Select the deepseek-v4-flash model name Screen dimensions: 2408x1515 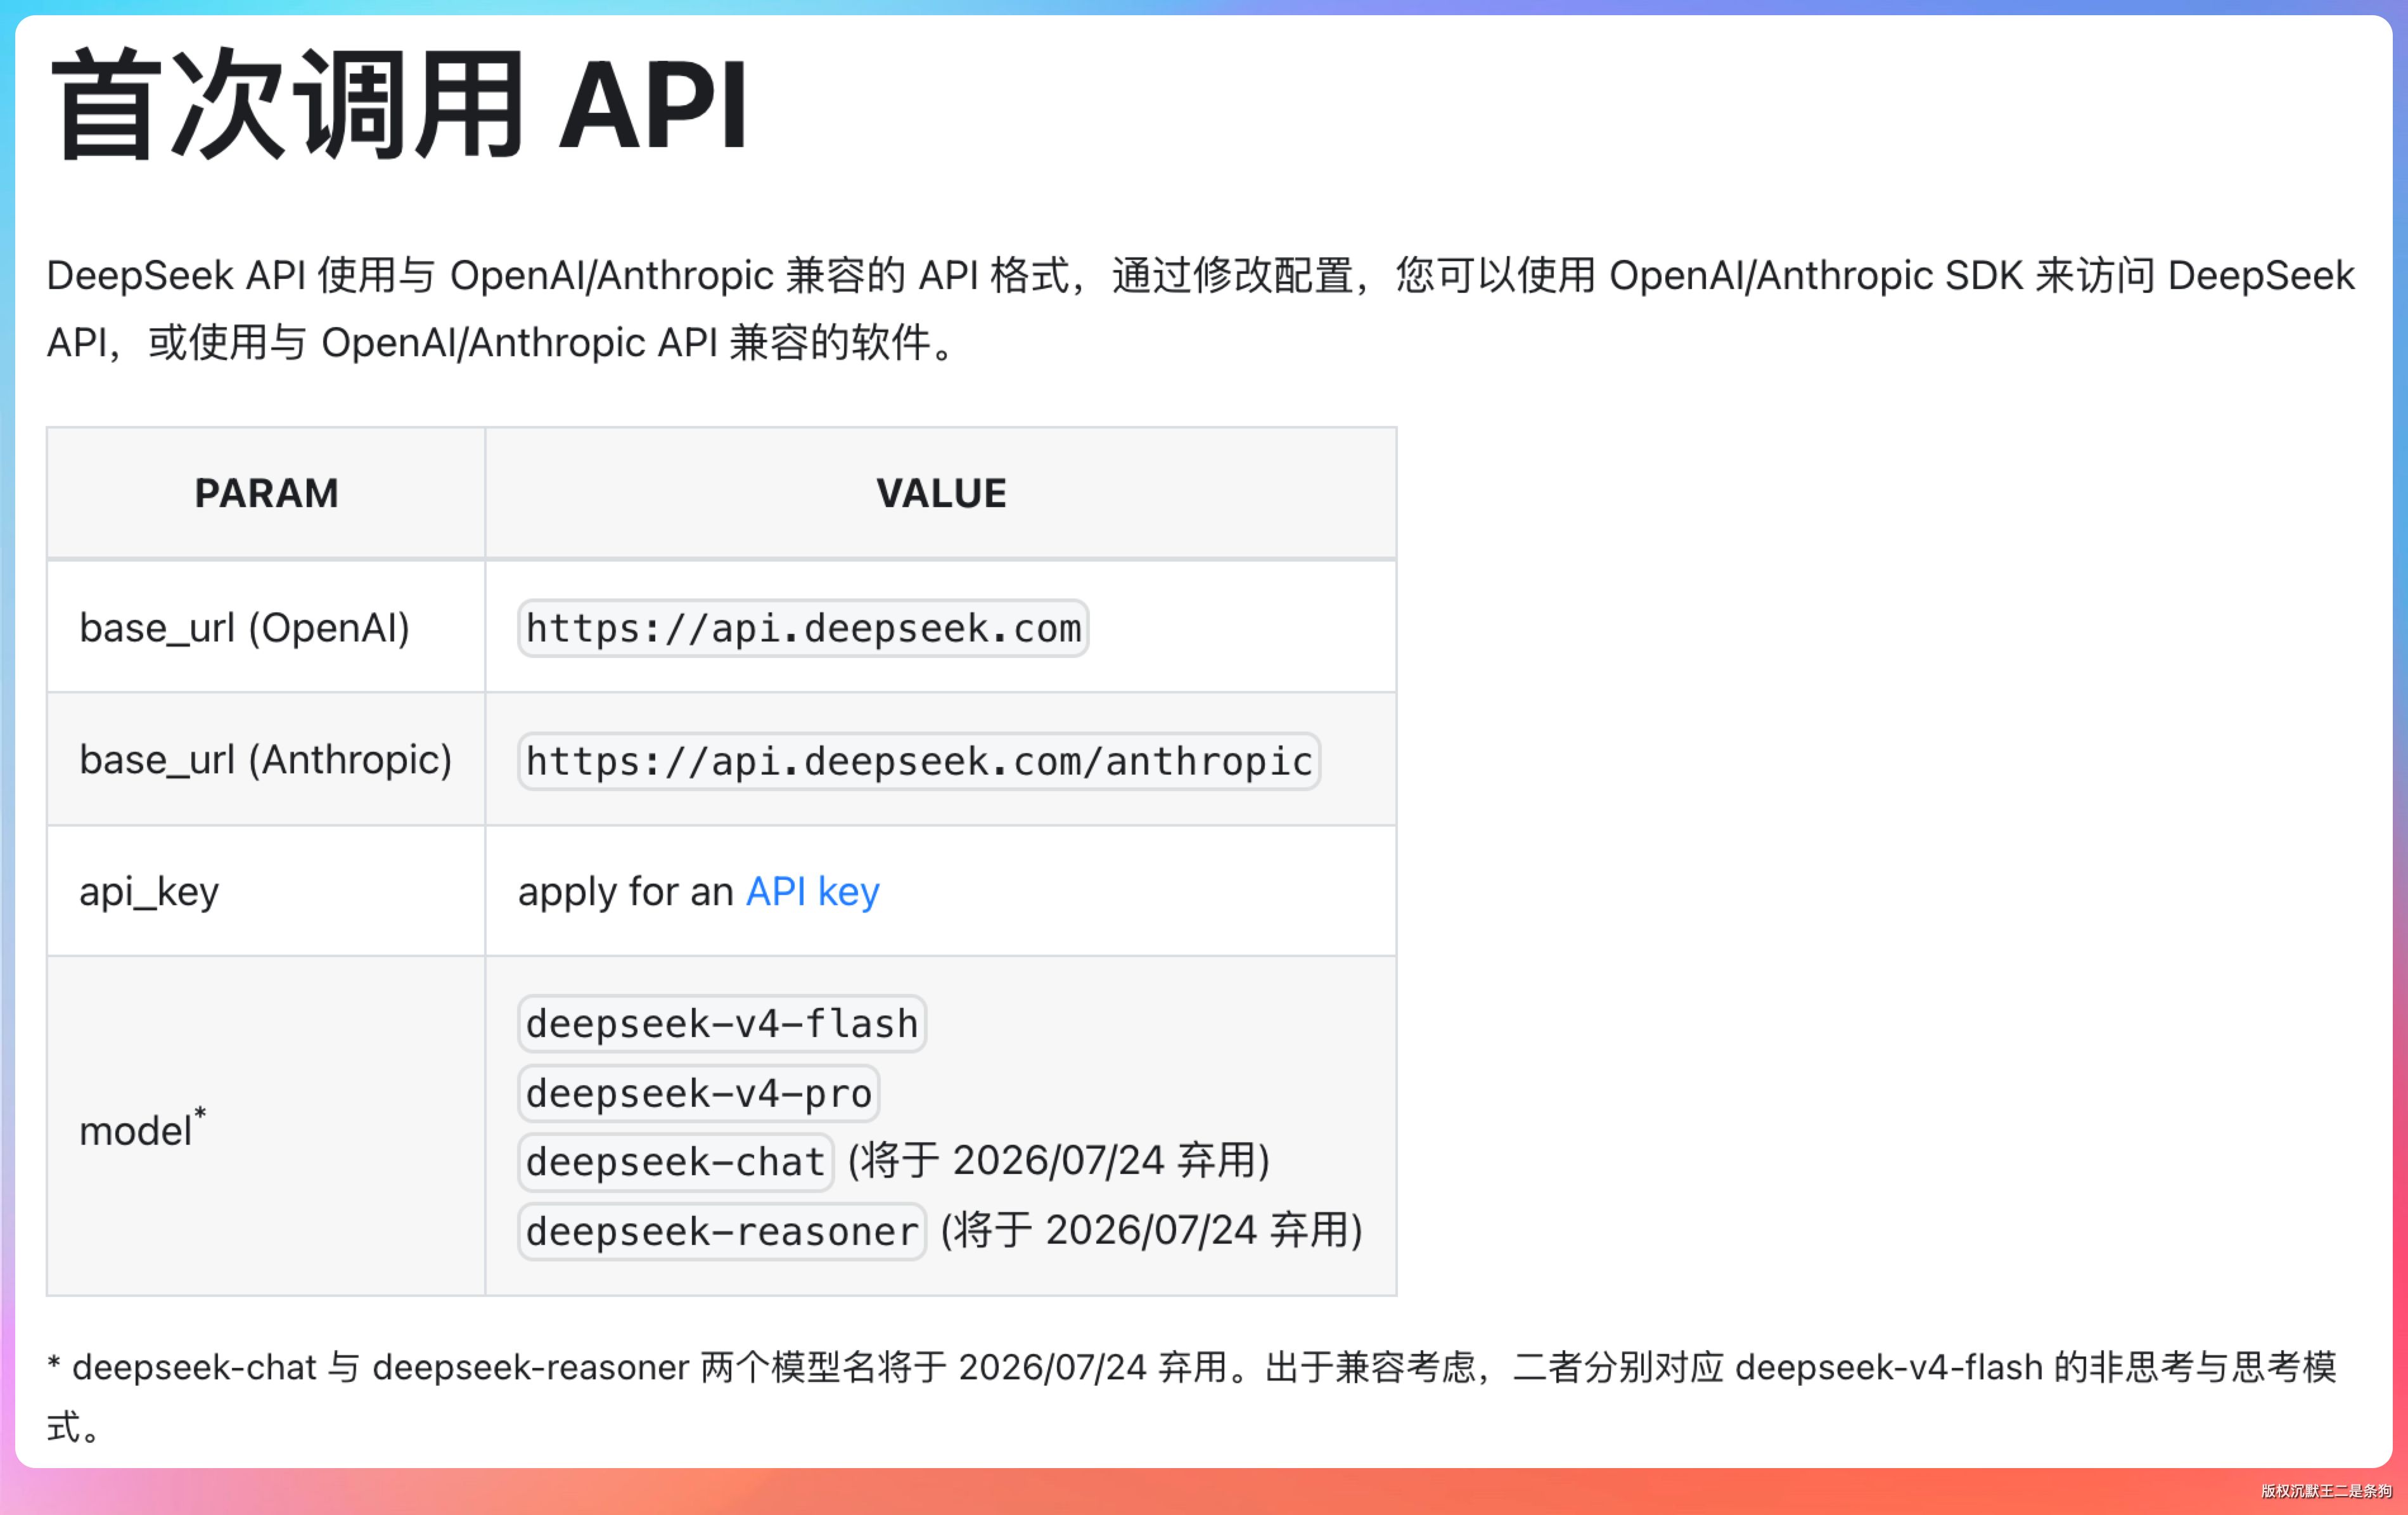tap(721, 1024)
